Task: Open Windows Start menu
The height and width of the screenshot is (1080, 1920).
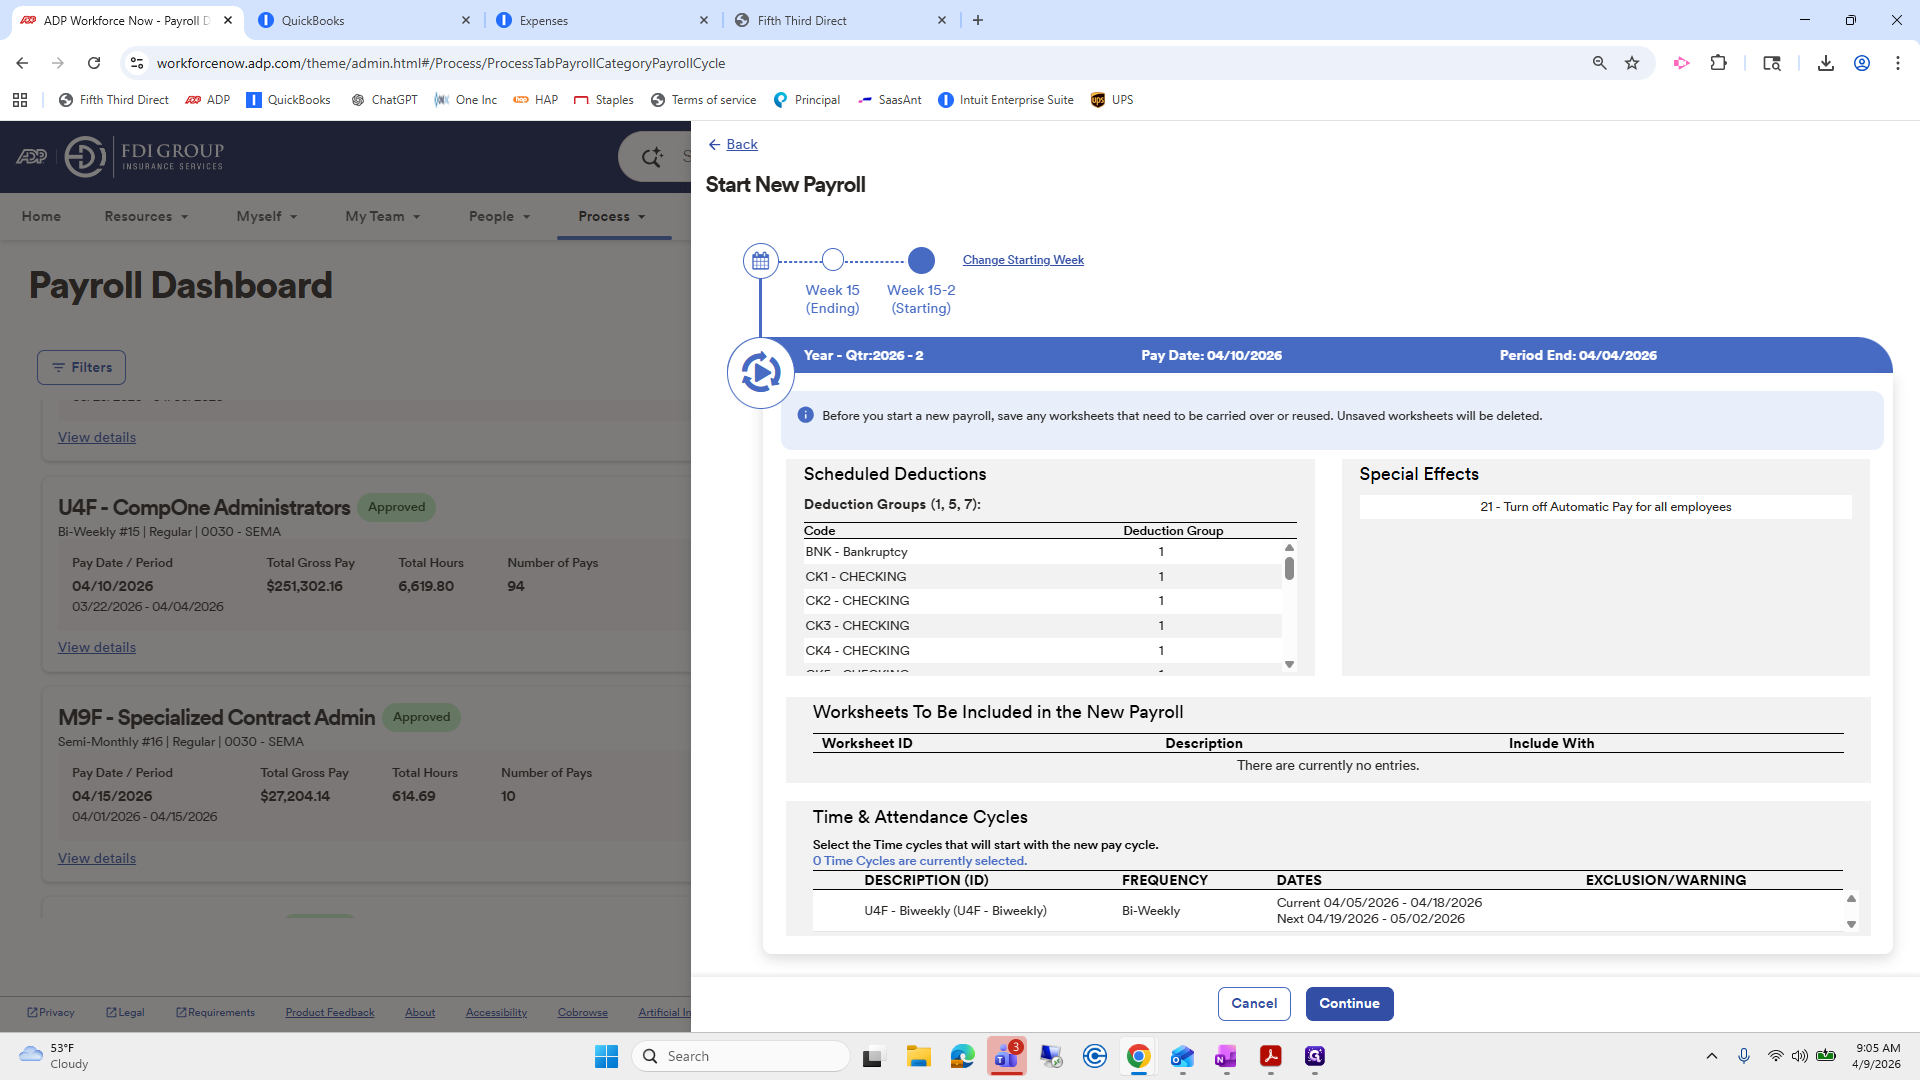Action: click(606, 1056)
